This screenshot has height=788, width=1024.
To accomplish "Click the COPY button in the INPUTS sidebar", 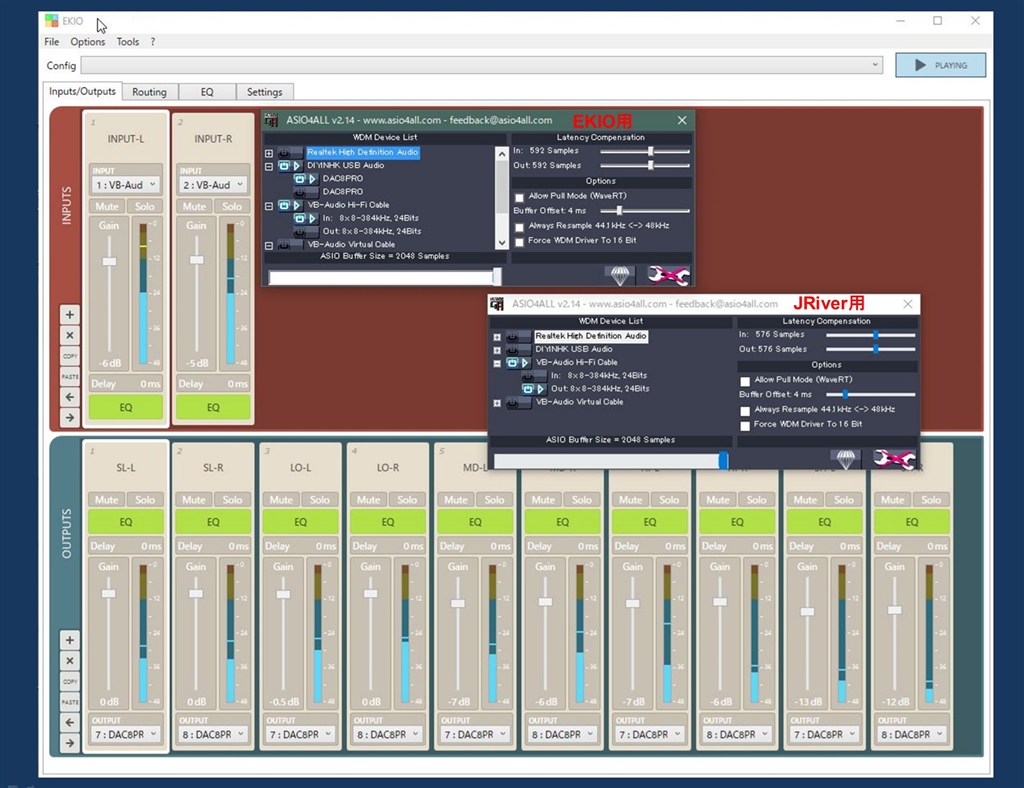I will (x=69, y=356).
